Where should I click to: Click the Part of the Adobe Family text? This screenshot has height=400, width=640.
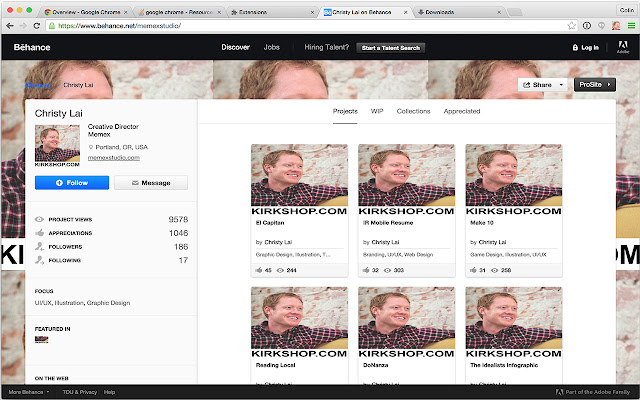coord(598,392)
